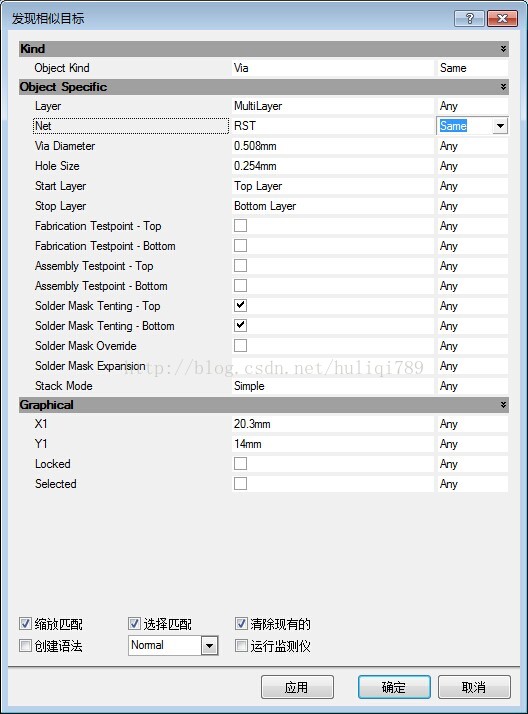528x714 pixels.
Task: Click the Y1 Any match cell
Action: (x=472, y=444)
